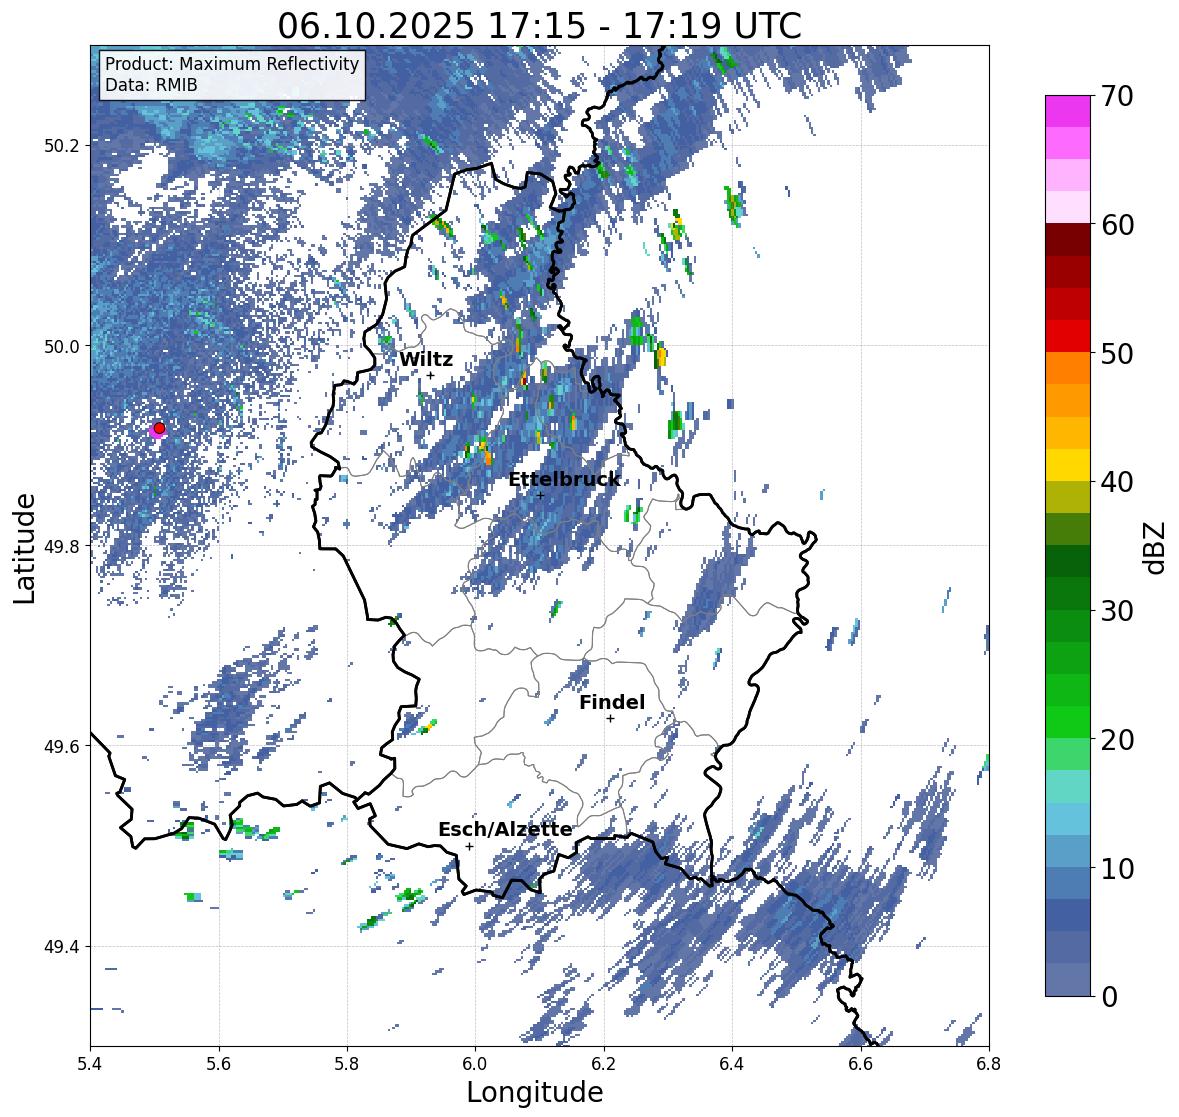This screenshot has width=1179, height=1117.
Task: Click the 50 dBZ colorbar tick
Action: 1116,353
